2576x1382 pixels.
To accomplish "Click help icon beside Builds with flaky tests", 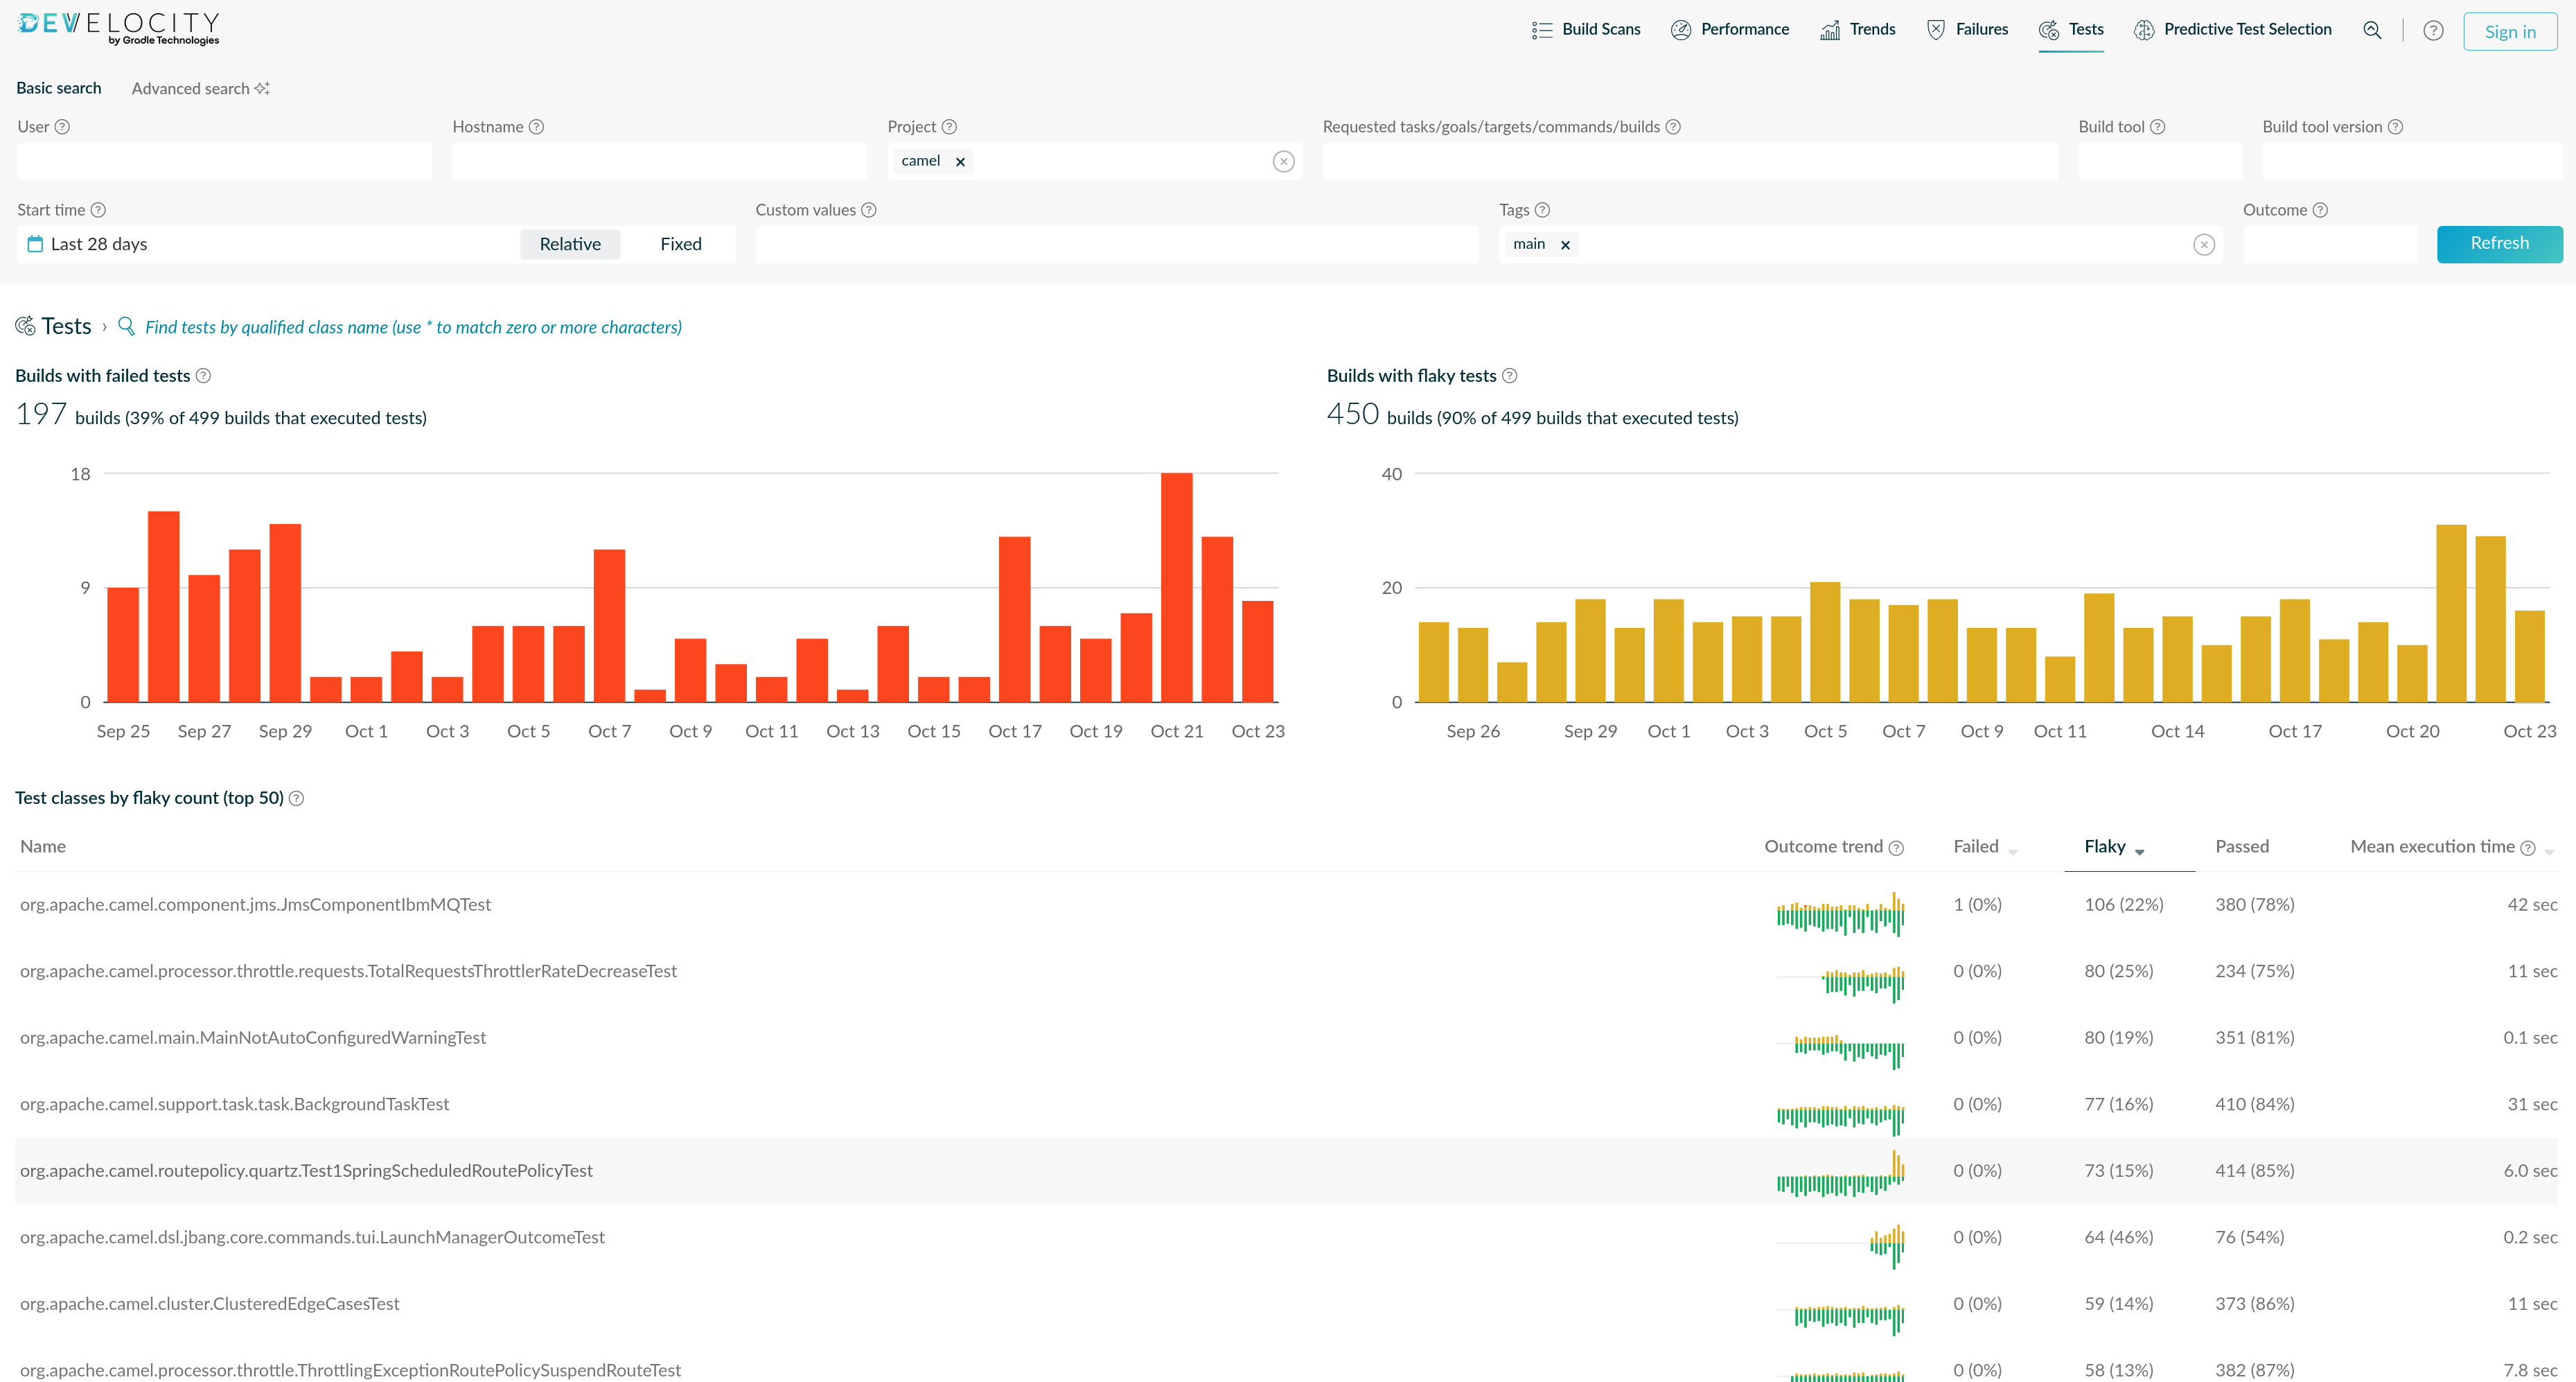I will [x=1510, y=376].
